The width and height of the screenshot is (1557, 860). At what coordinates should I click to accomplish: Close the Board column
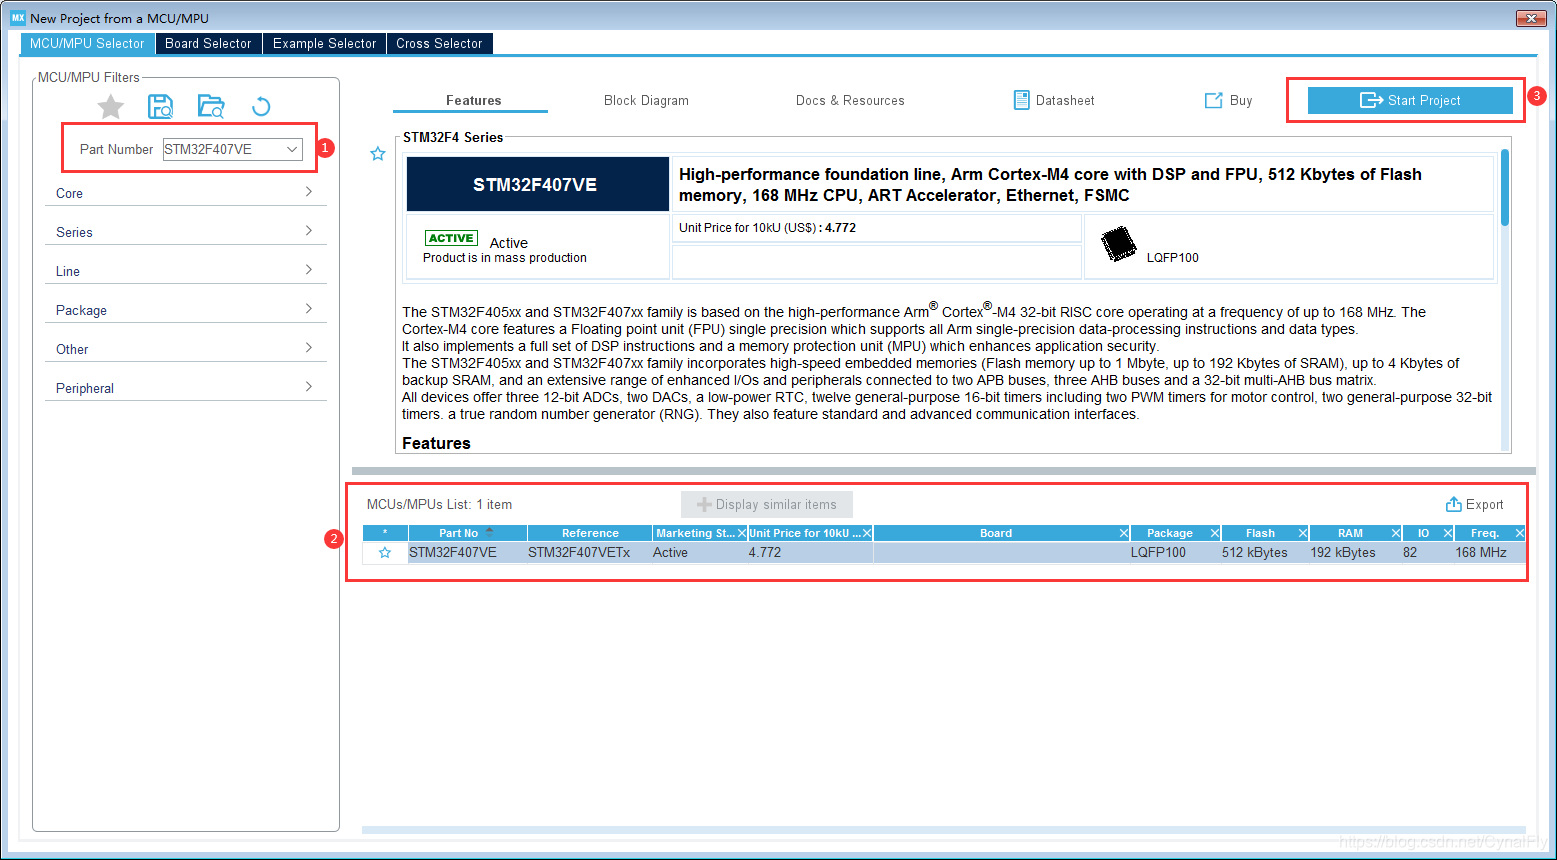(1124, 533)
